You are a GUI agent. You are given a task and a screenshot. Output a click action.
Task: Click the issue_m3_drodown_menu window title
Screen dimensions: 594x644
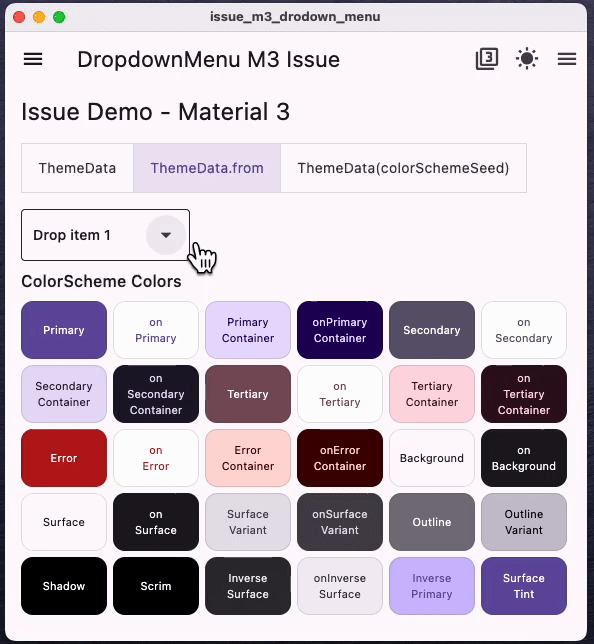pyautogui.click(x=295, y=17)
